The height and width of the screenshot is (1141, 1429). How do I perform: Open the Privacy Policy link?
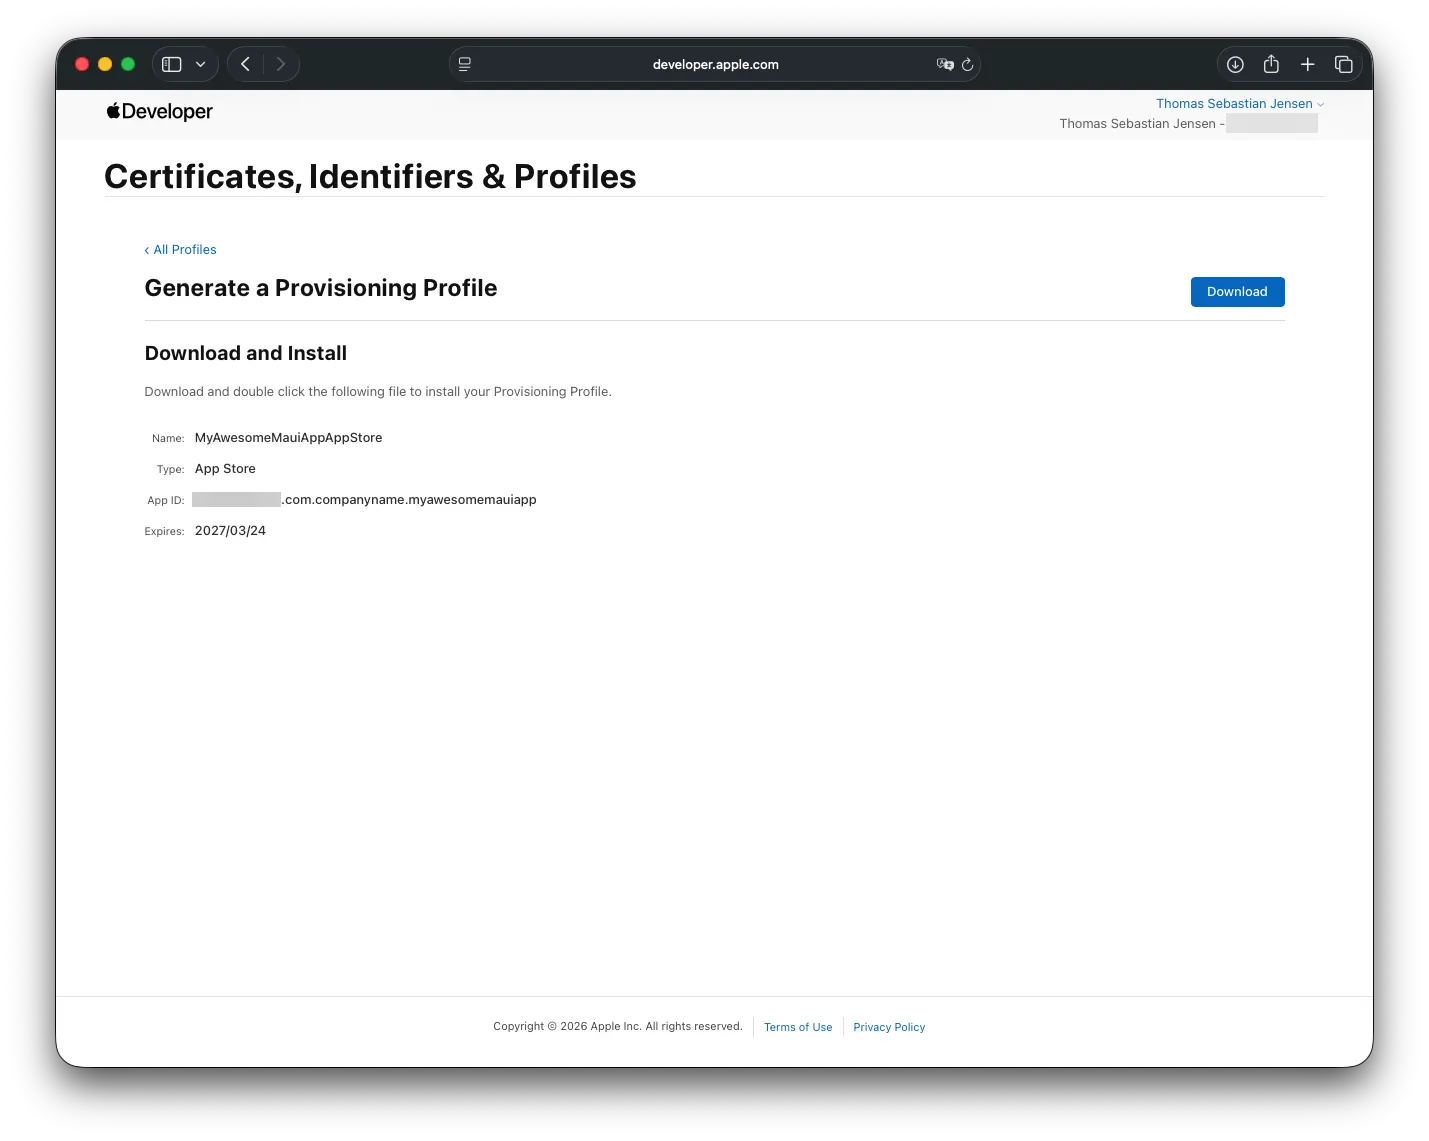[889, 1027]
